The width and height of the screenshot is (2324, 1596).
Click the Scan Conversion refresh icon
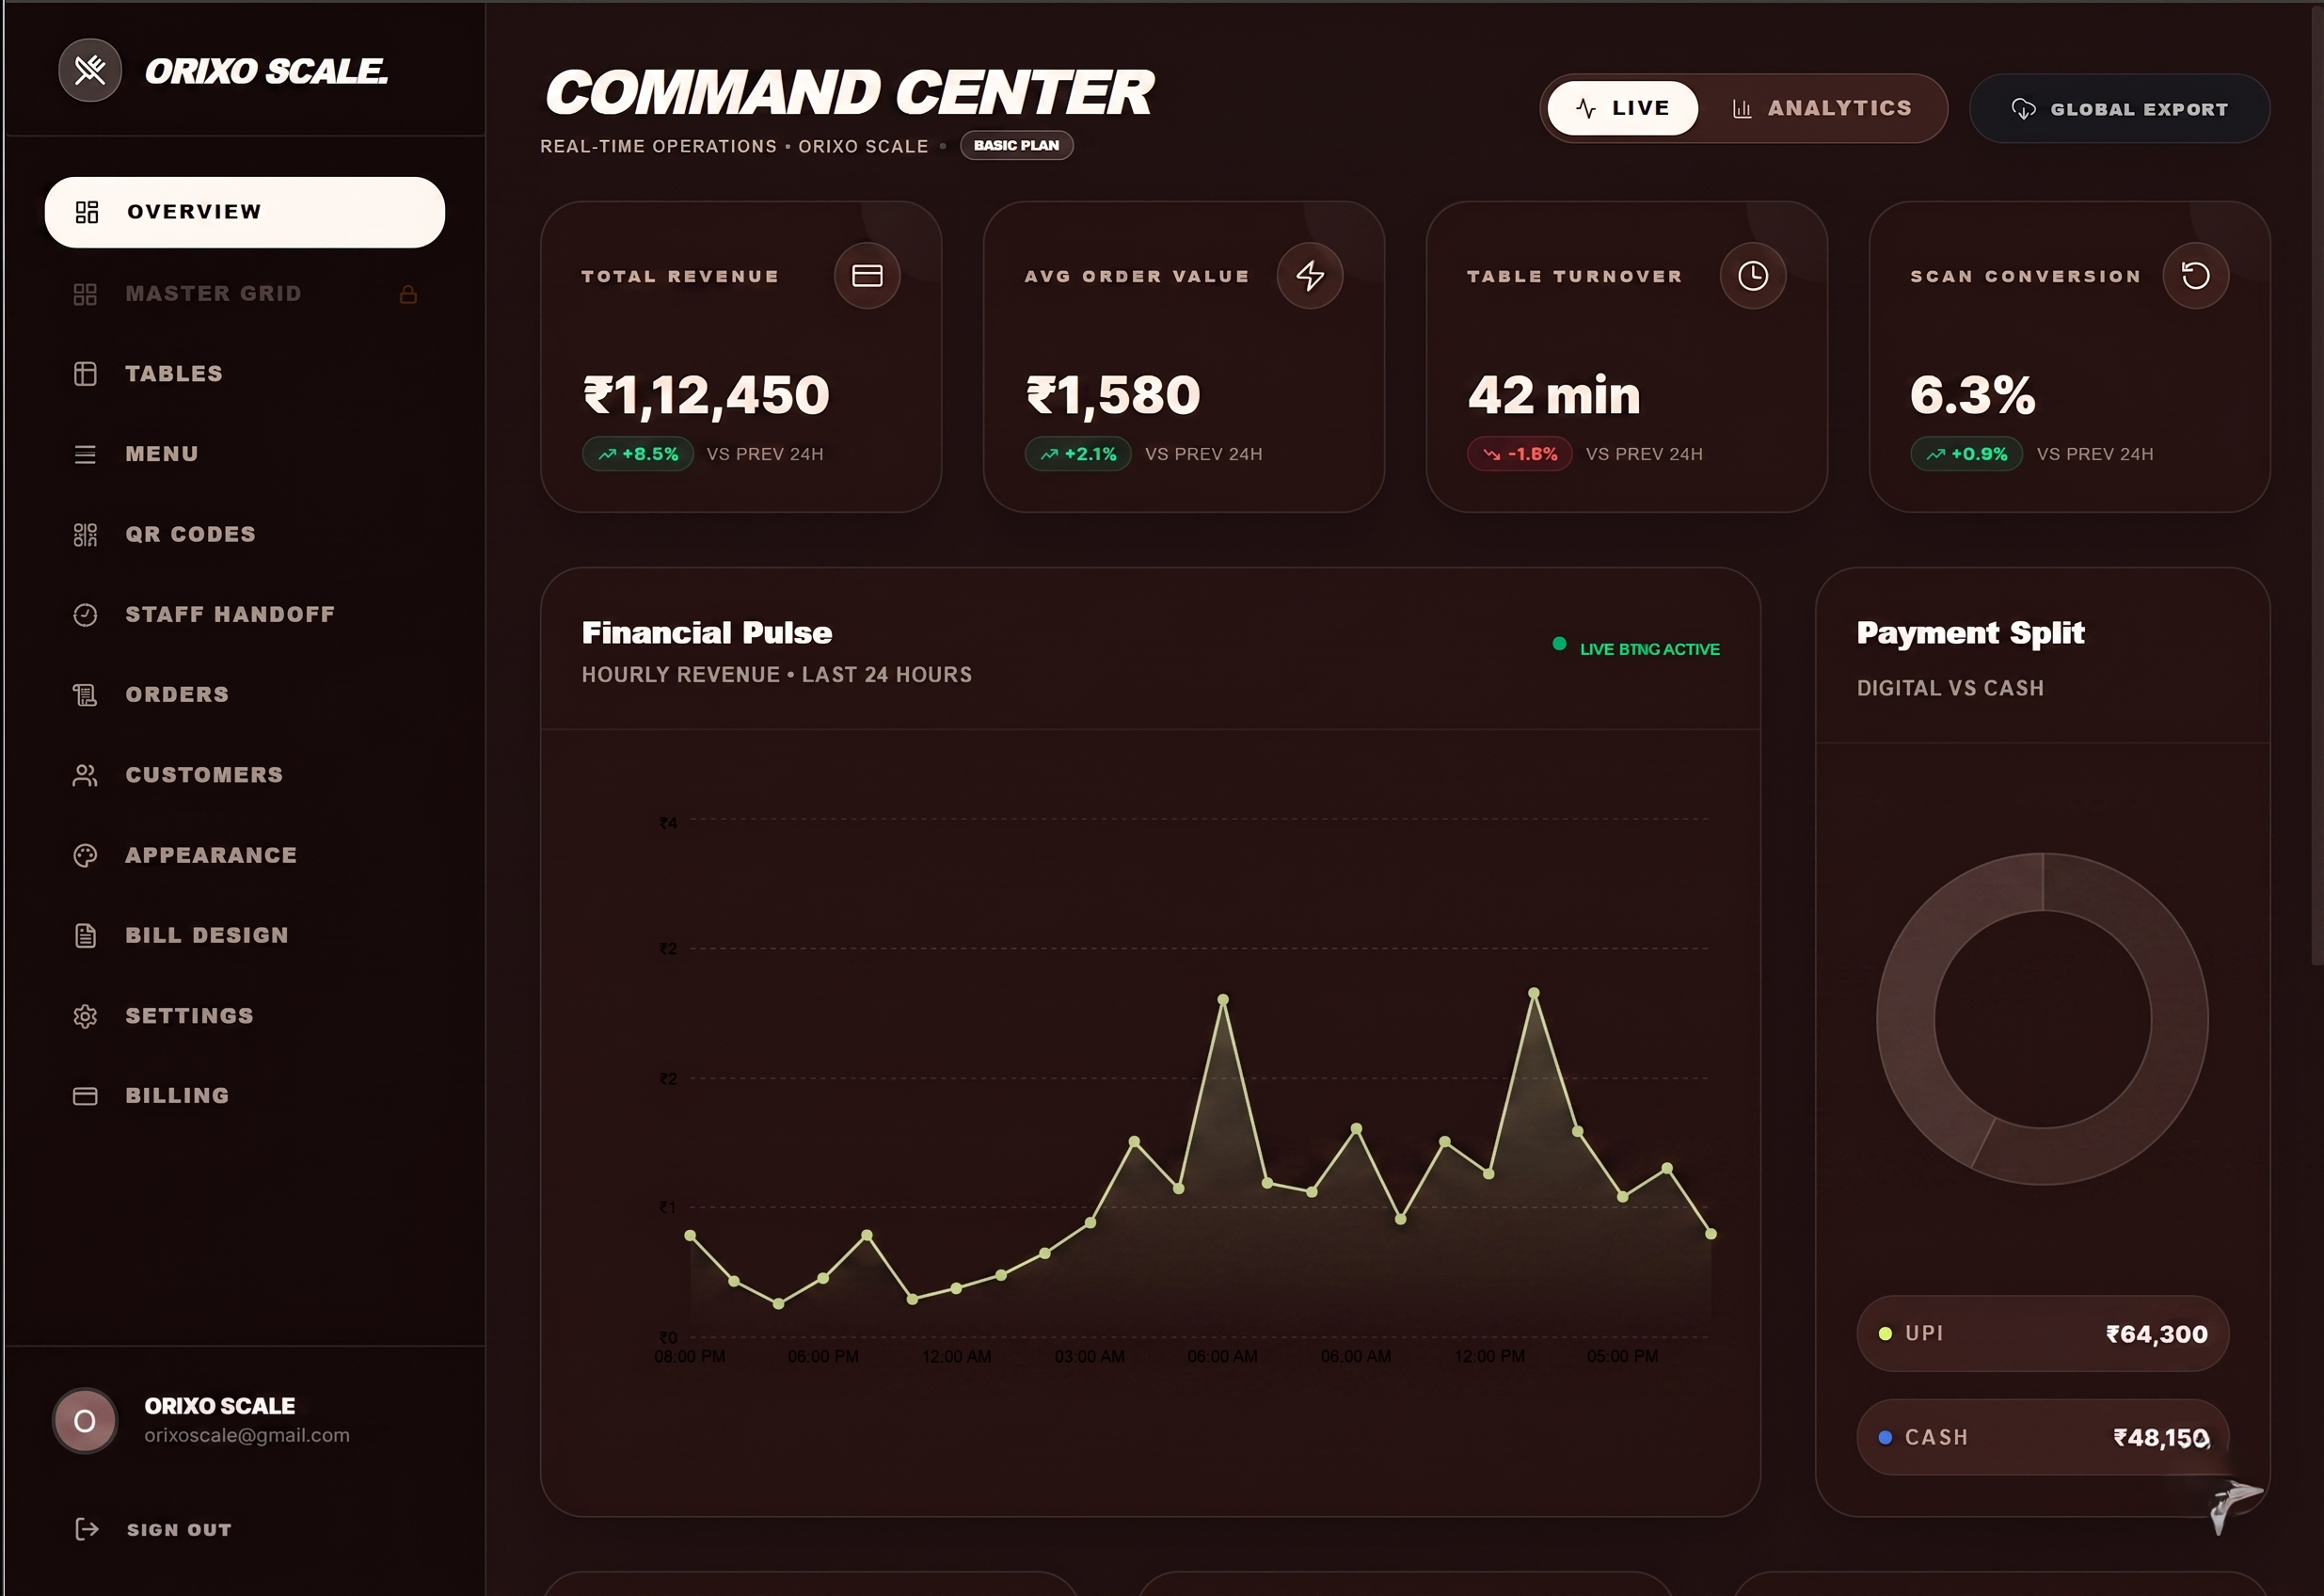pos(2196,276)
